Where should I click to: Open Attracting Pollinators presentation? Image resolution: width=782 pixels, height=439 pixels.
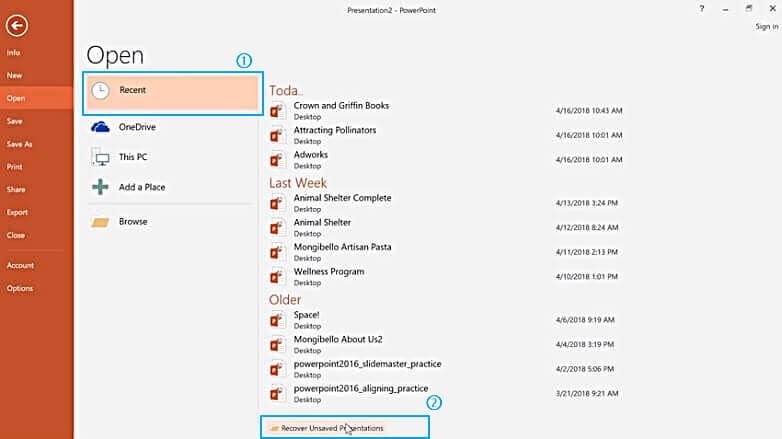pyautogui.click(x=335, y=130)
